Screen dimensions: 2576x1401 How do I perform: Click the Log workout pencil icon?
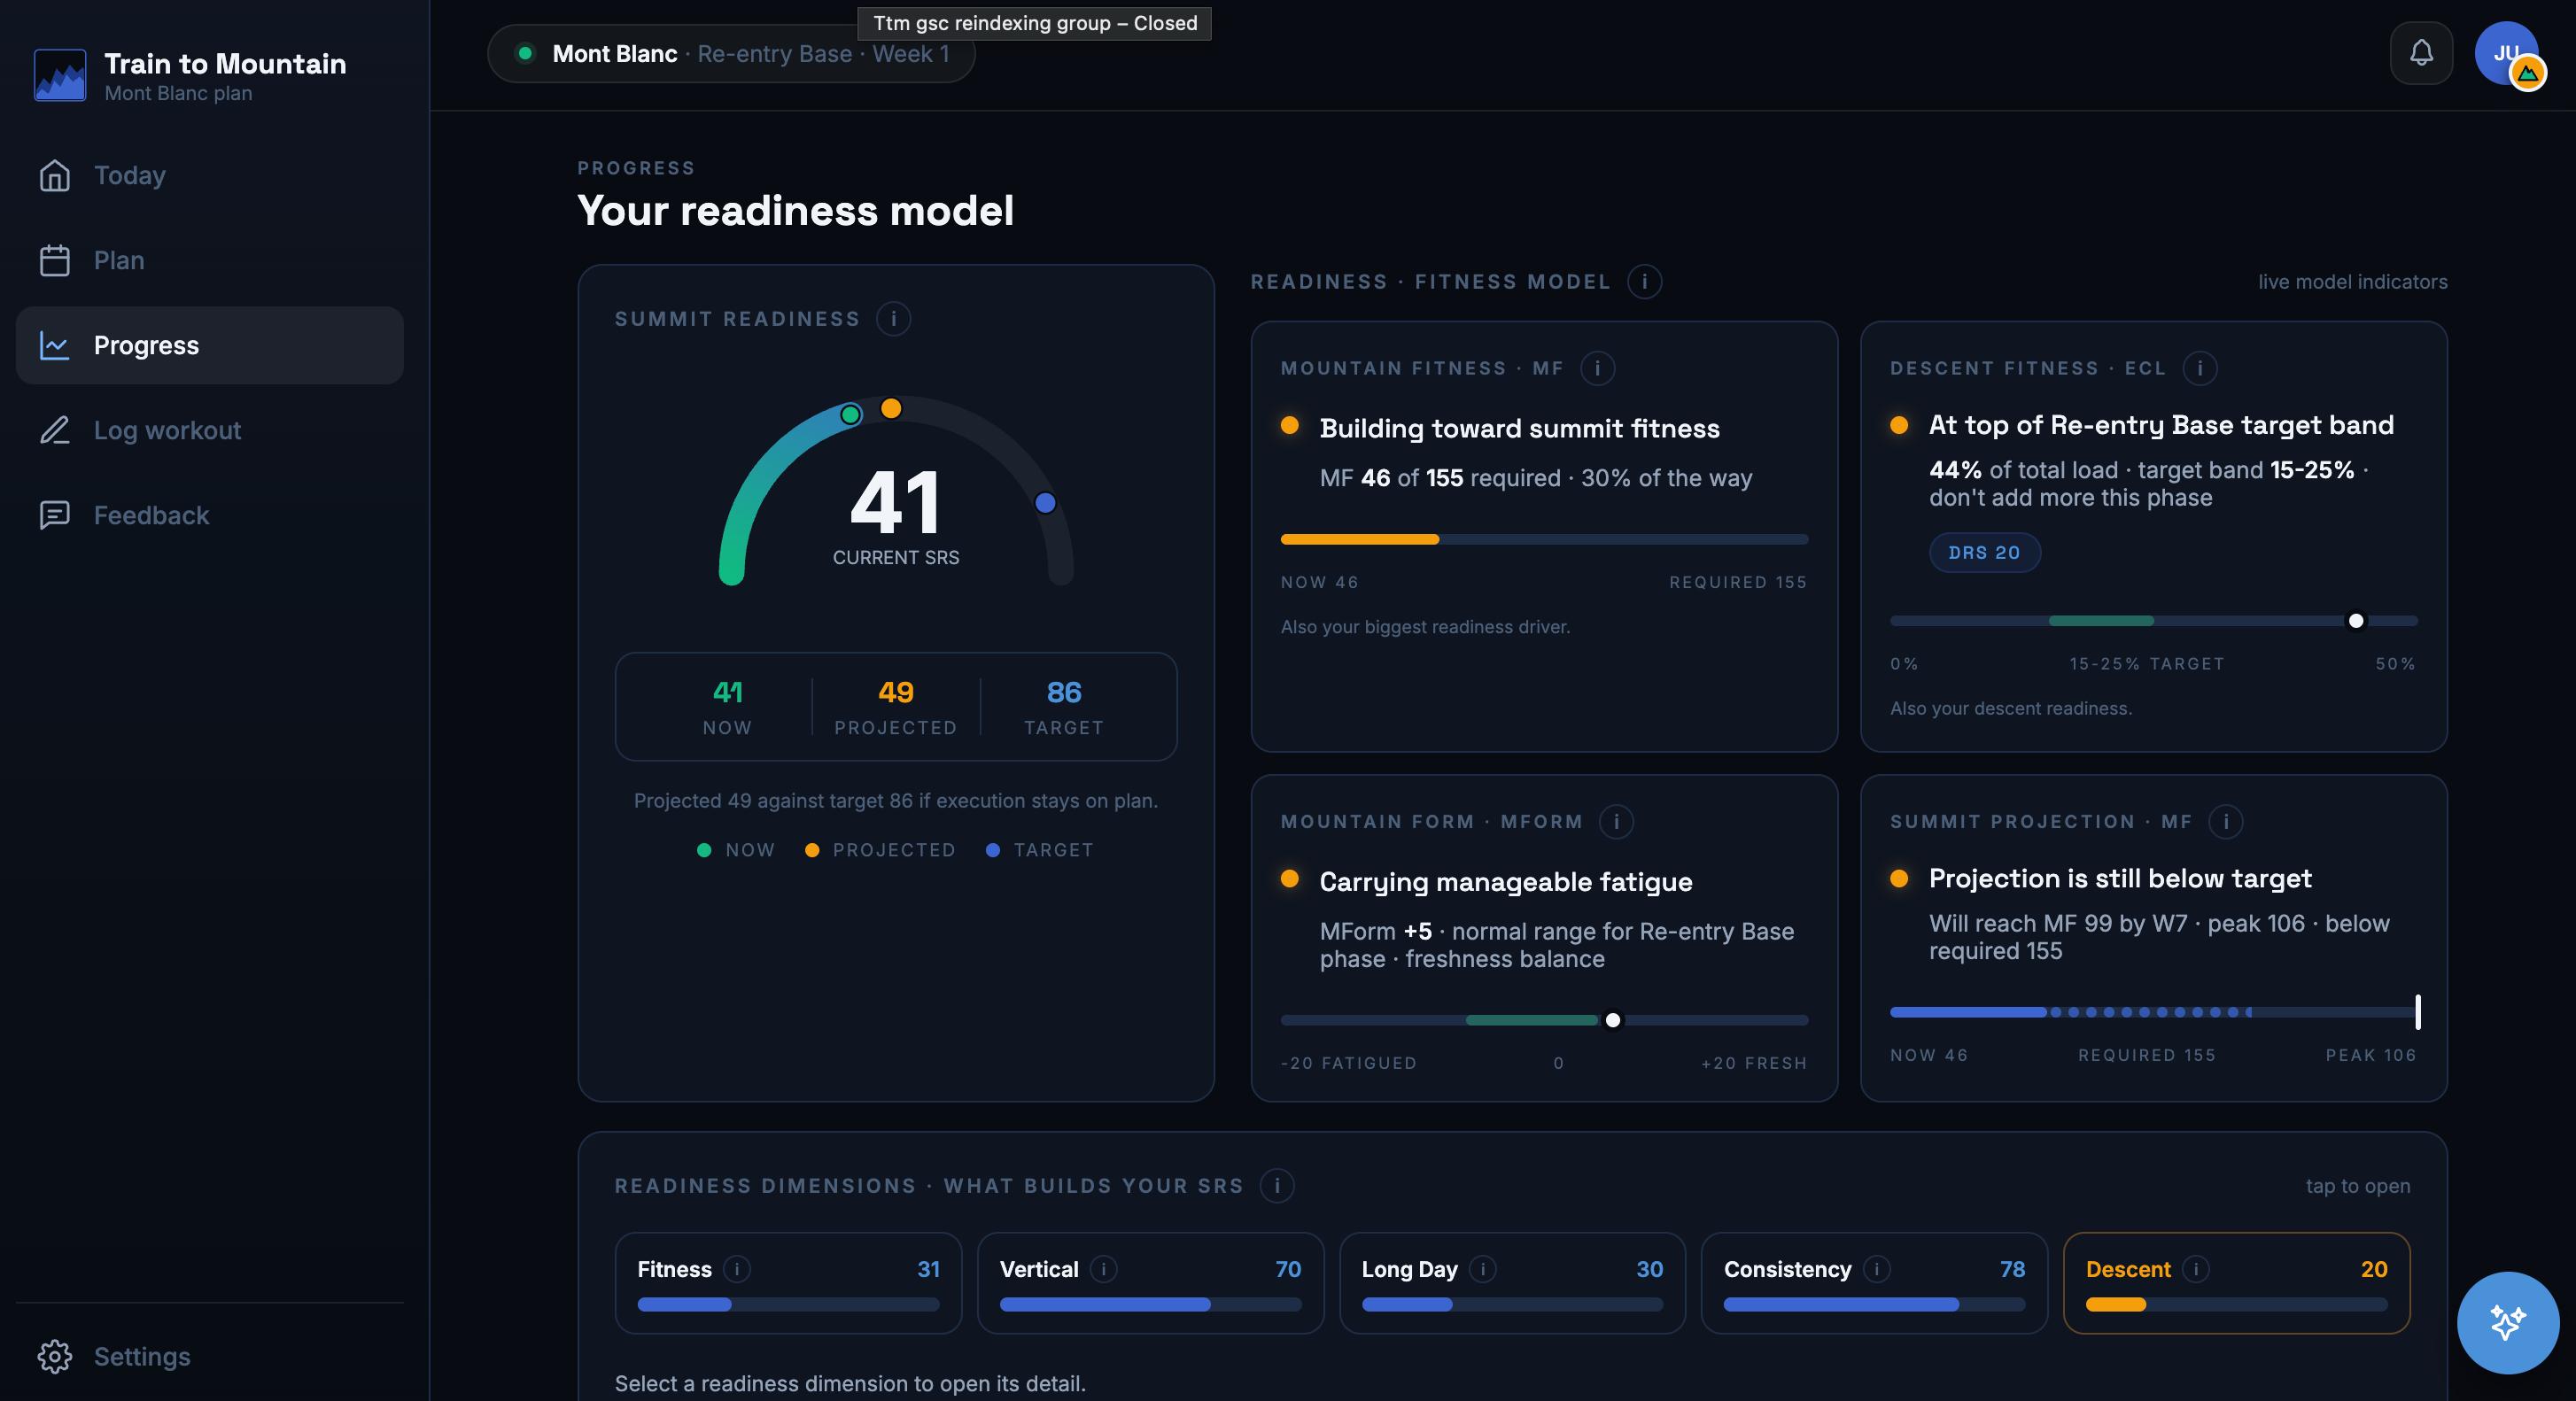click(x=55, y=430)
